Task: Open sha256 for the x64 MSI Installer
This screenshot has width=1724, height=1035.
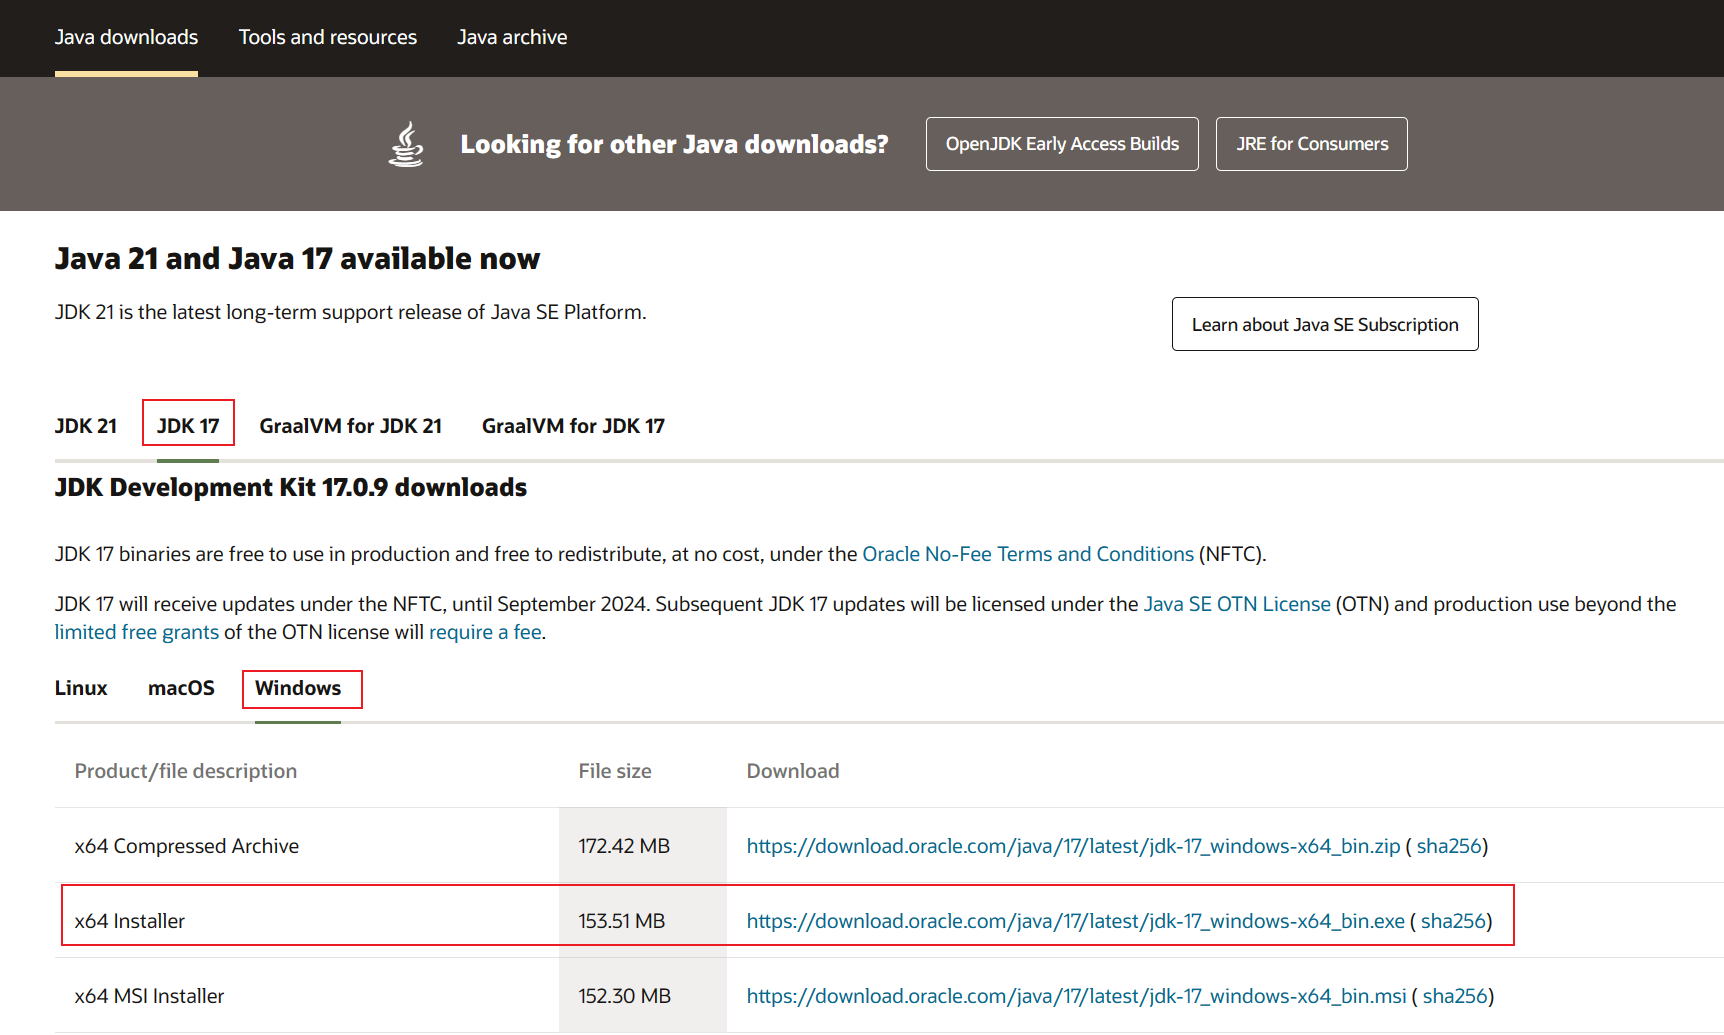Action: coord(1455,996)
